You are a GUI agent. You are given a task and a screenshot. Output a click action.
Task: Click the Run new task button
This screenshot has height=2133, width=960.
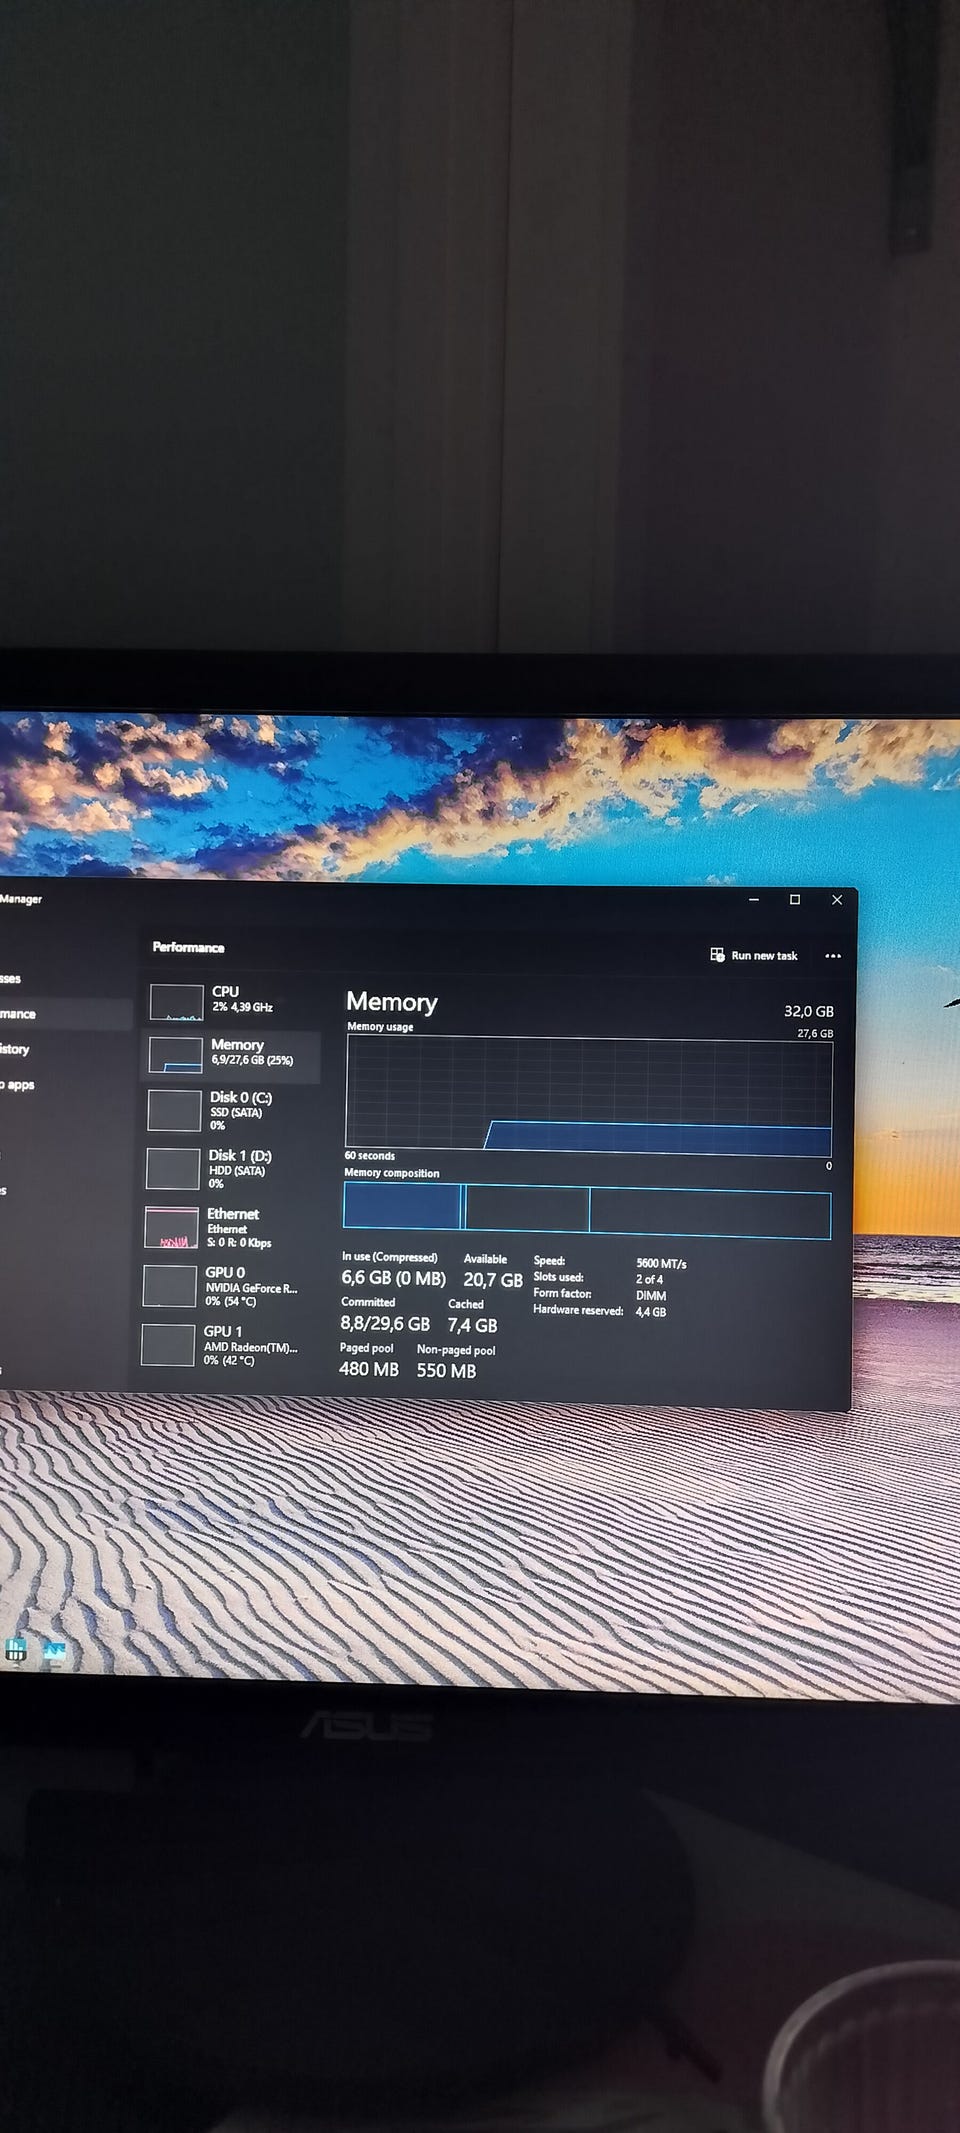pyautogui.click(x=754, y=955)
